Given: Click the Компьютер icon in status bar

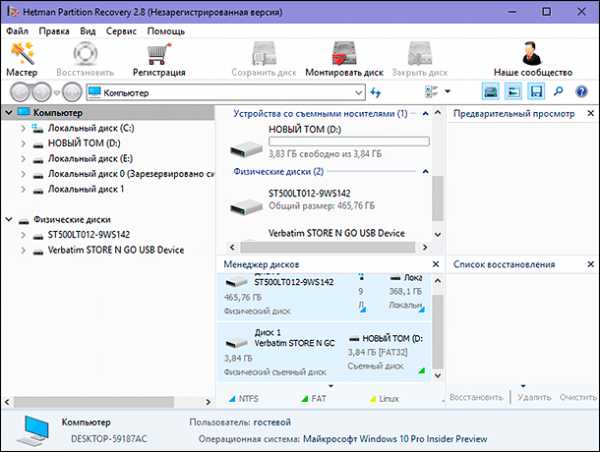Looking at the screenshot, I should pos(34,431).
